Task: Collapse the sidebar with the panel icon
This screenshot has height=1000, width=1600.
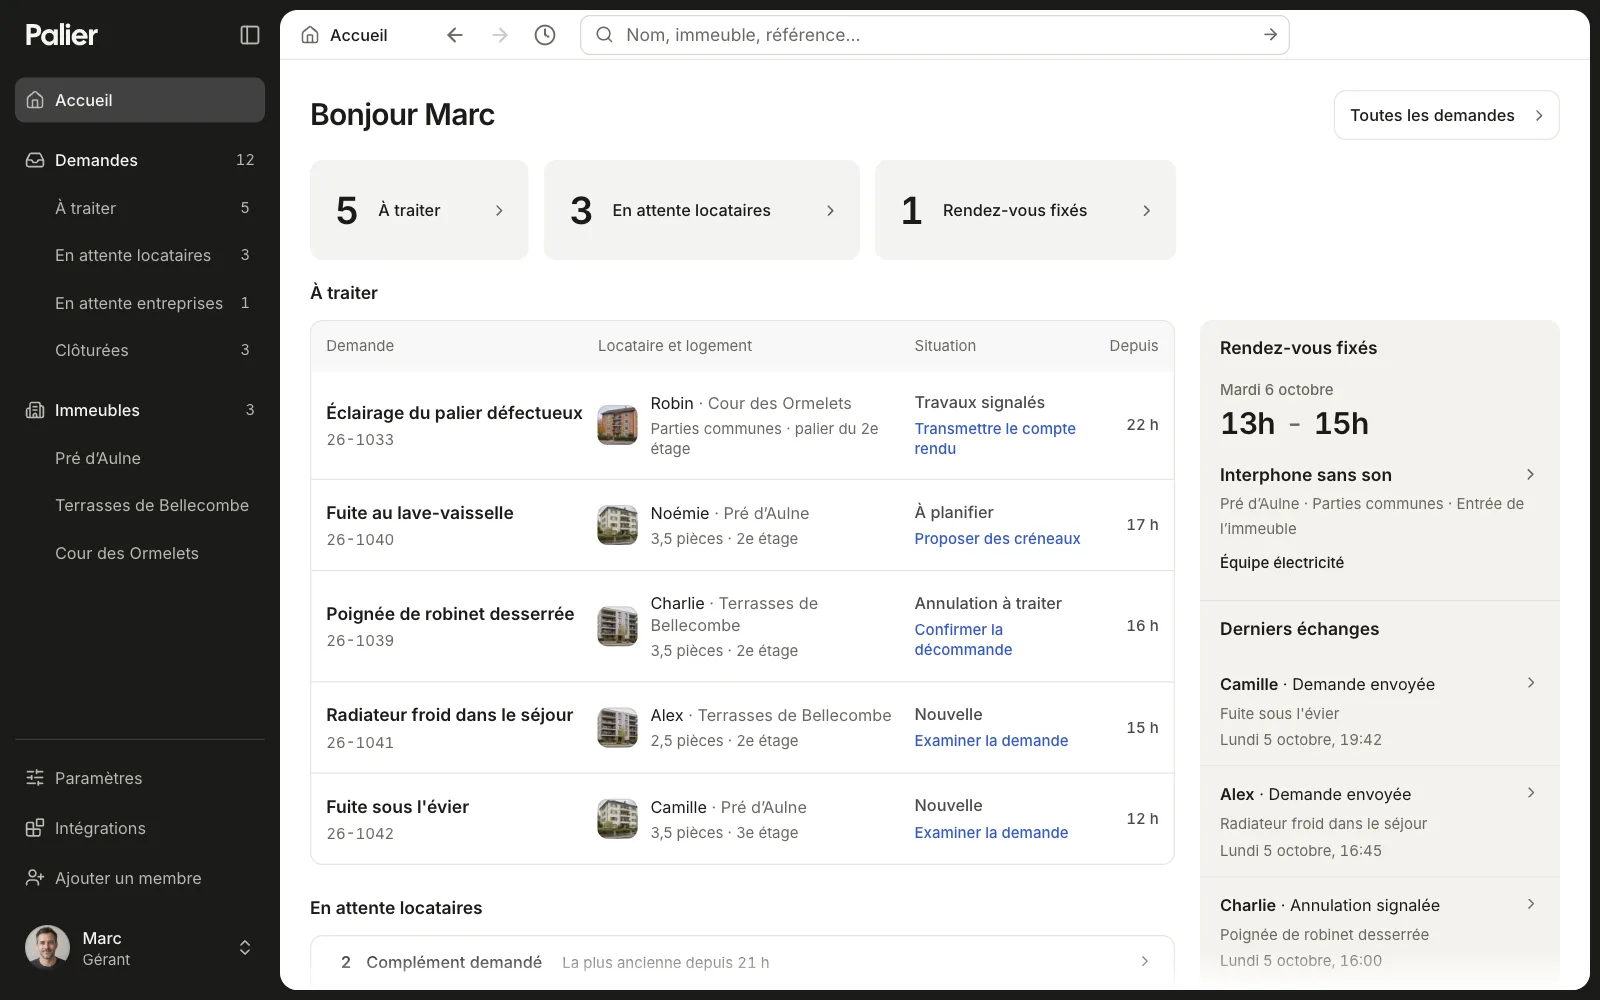Action: tap(250, 35)
